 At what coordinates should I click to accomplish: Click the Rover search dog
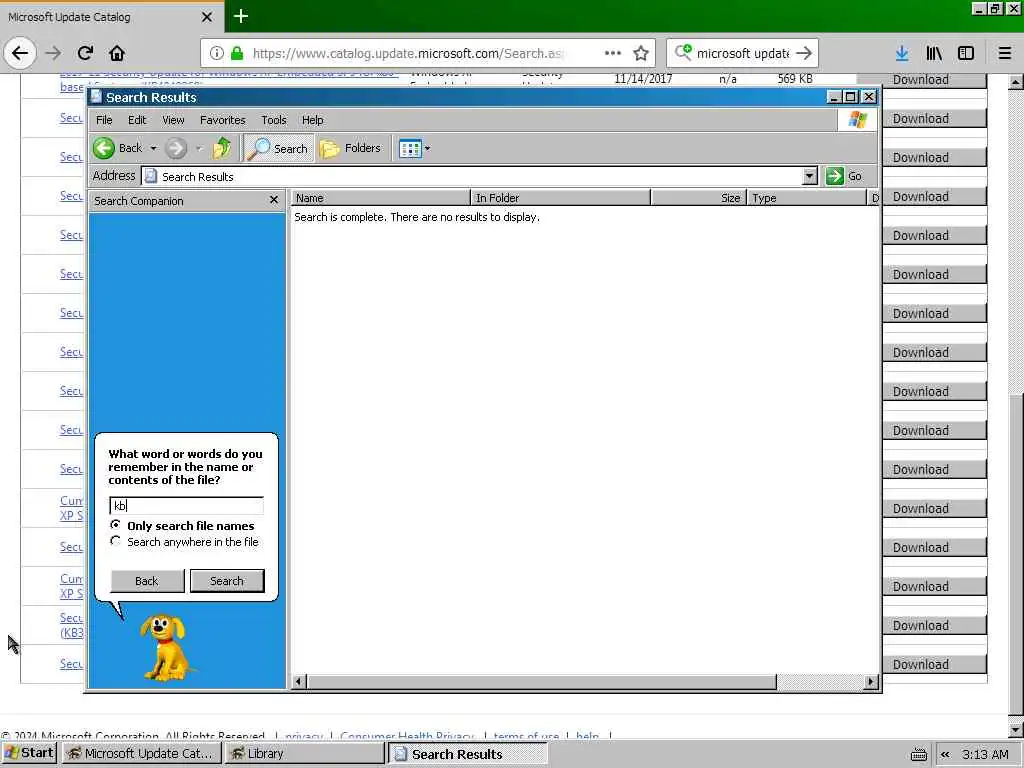coord(166,647)
